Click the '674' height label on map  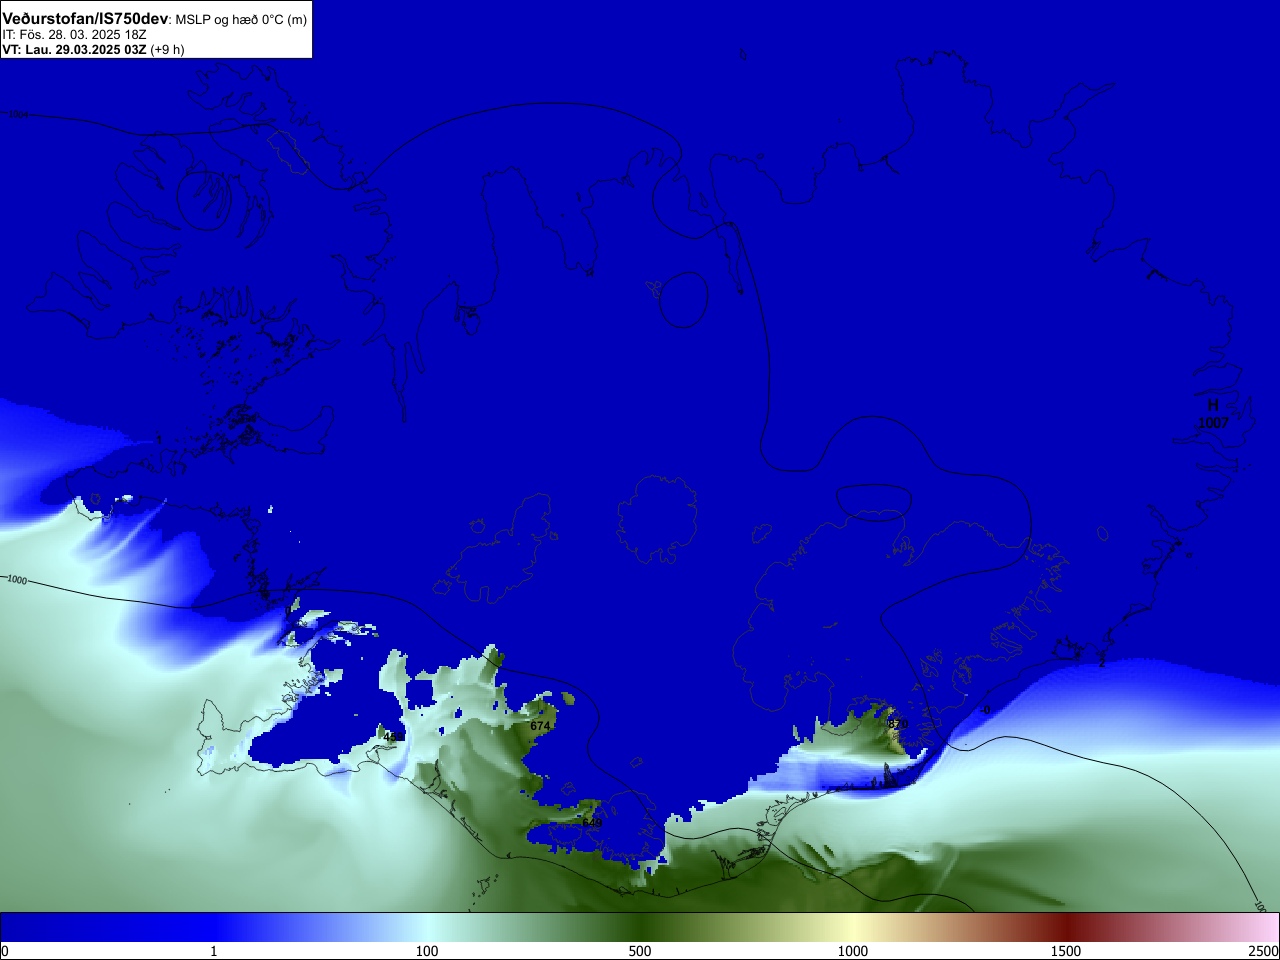(x=540, y=726)
